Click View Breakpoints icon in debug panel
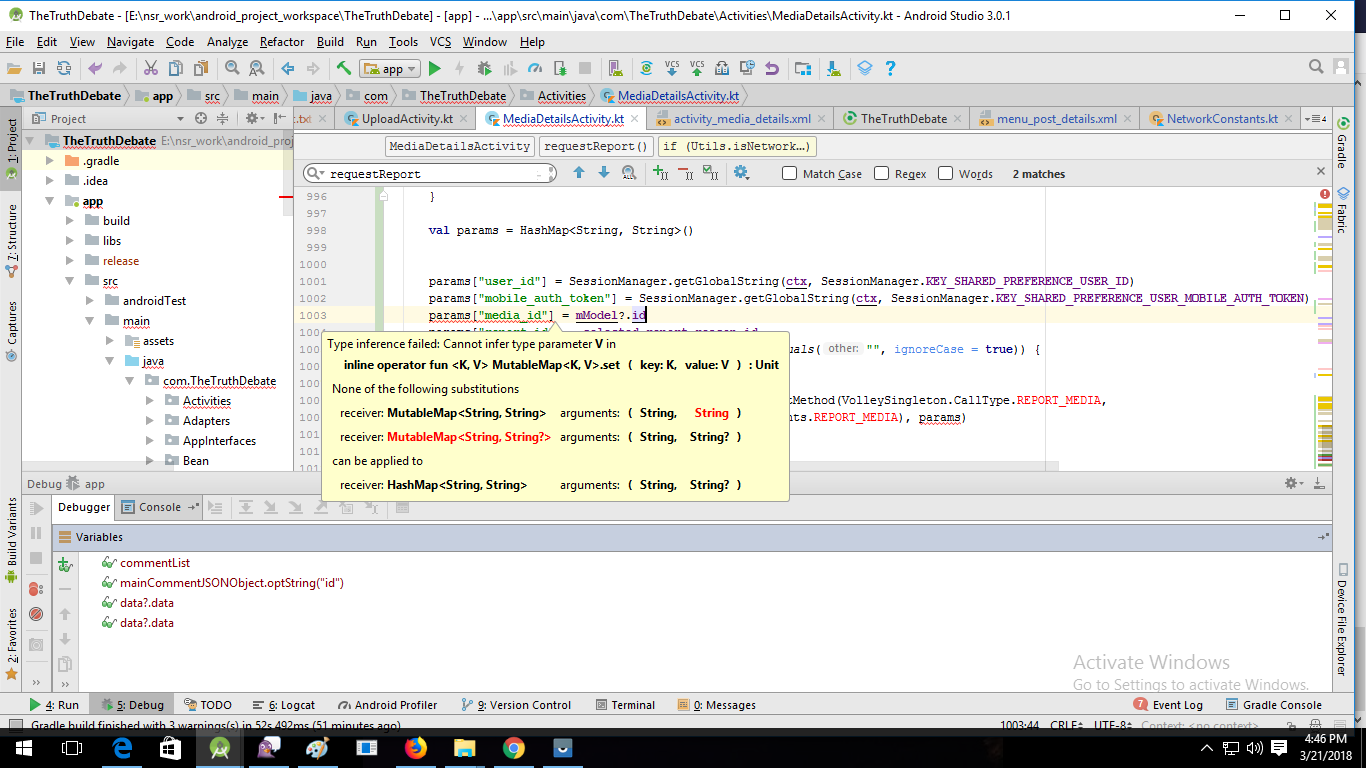 (x=36, y=588)
